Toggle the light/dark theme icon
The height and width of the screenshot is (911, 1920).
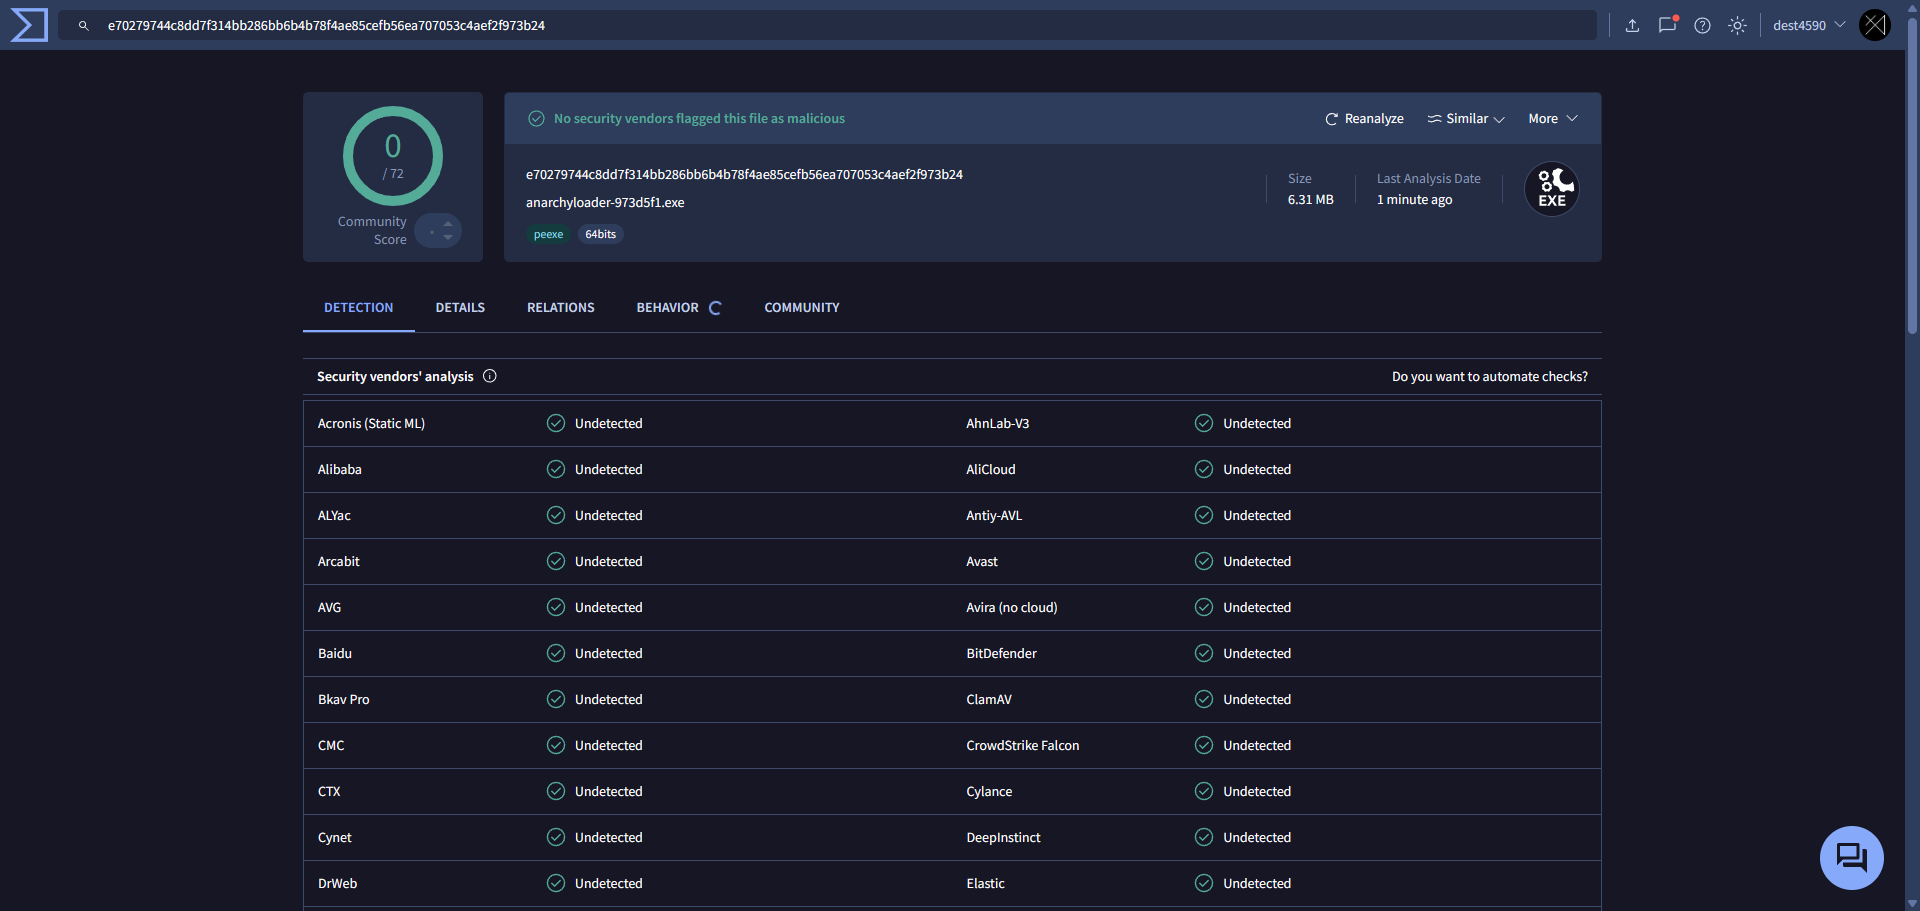click(x=1737, y=26)
